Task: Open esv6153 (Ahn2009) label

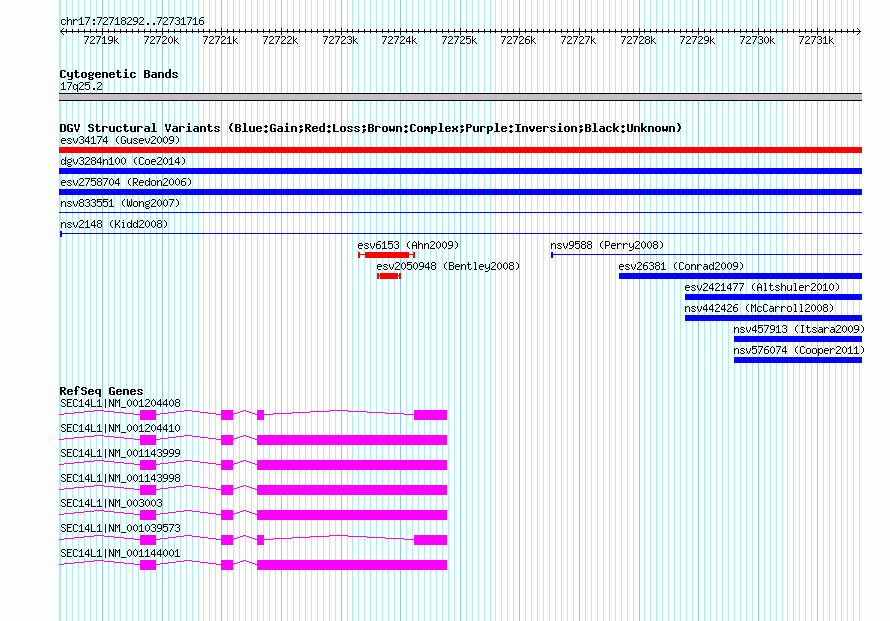Action: tap(408, 245)
